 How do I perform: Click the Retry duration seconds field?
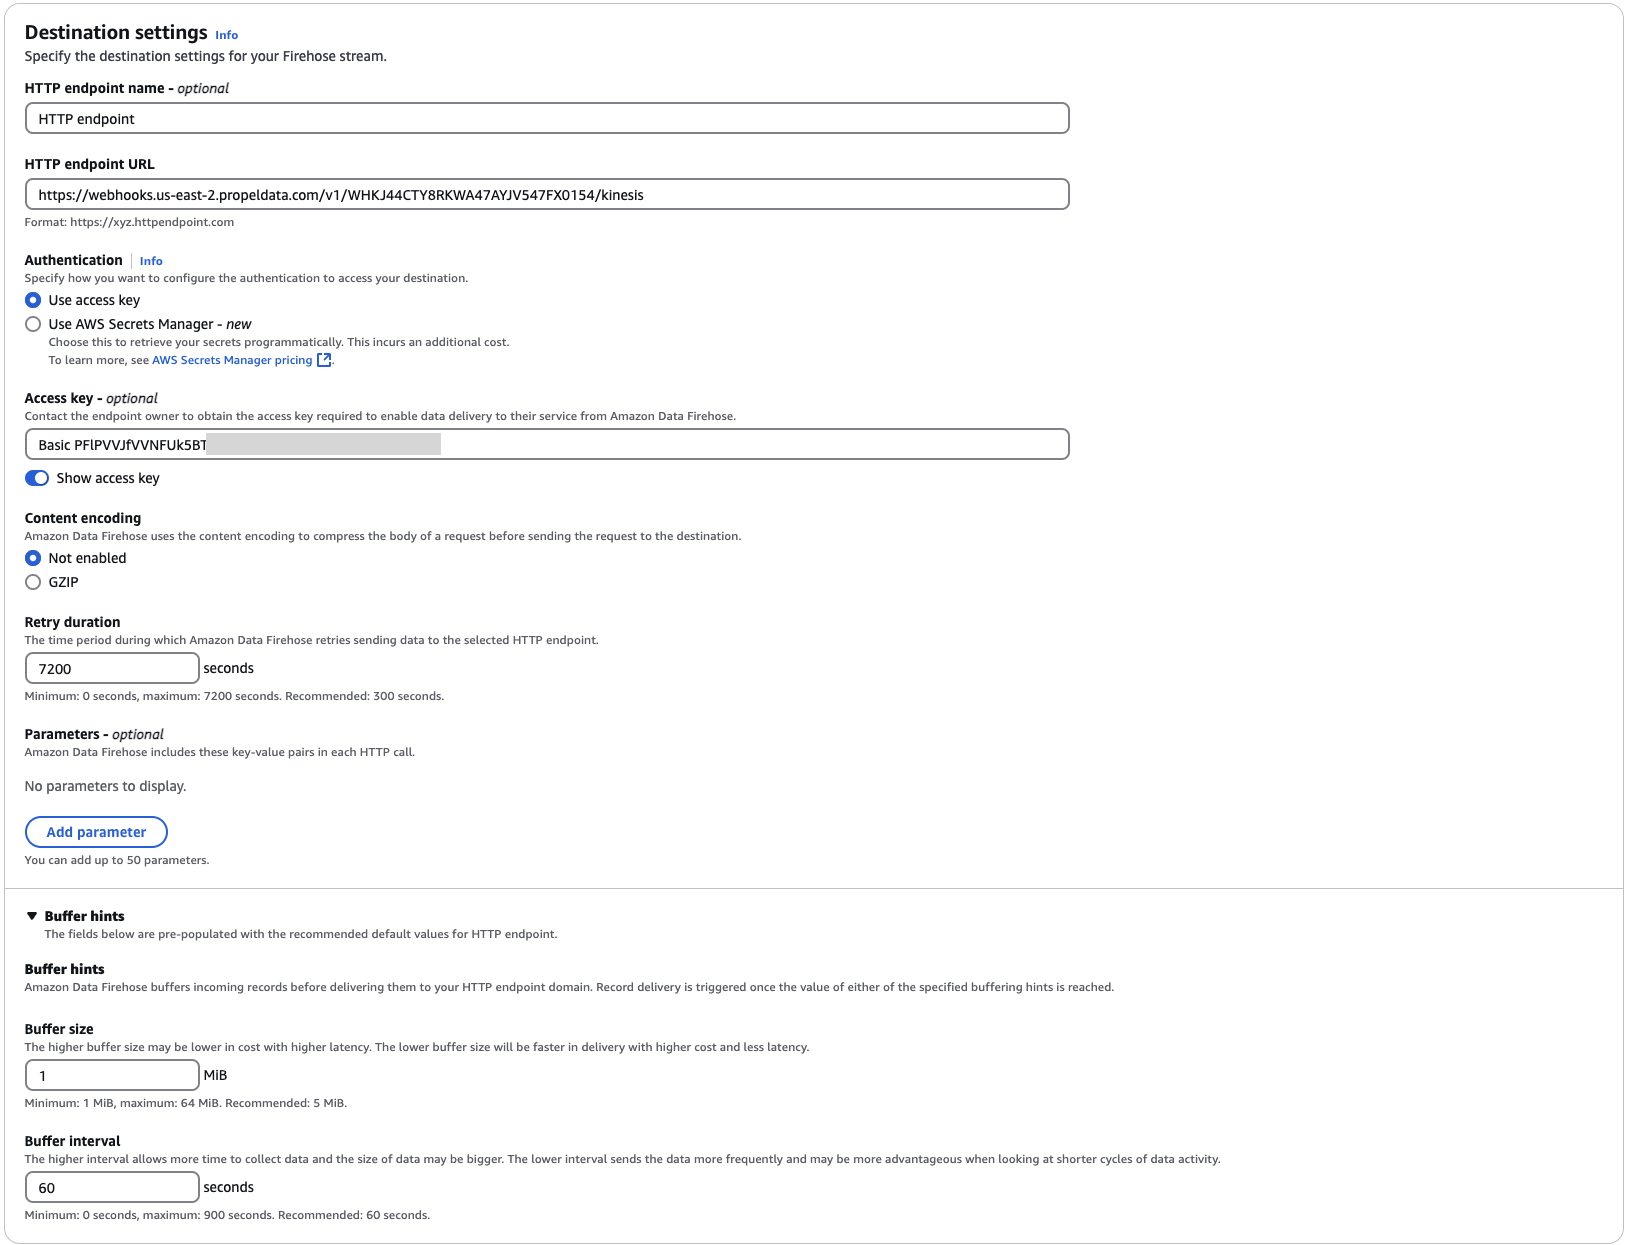[x=111, y=667]
